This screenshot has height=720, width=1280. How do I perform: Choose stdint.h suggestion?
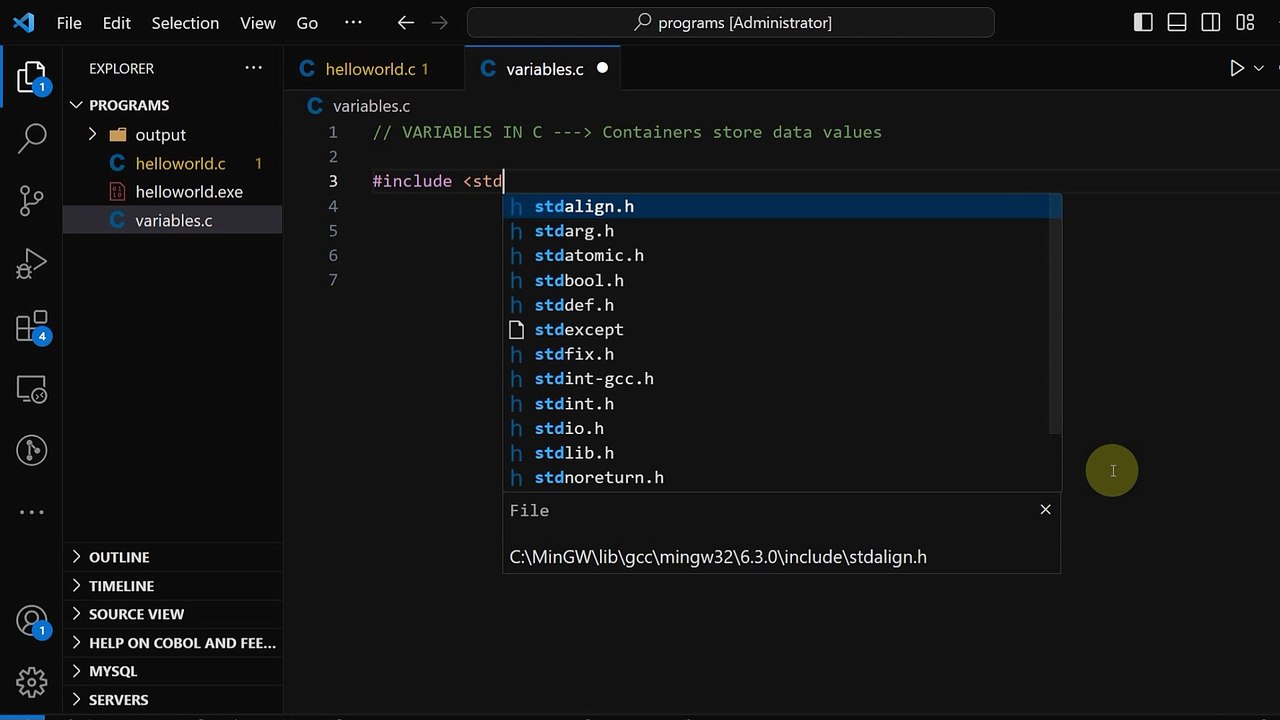pyautogui.click(x=775, y=403)
